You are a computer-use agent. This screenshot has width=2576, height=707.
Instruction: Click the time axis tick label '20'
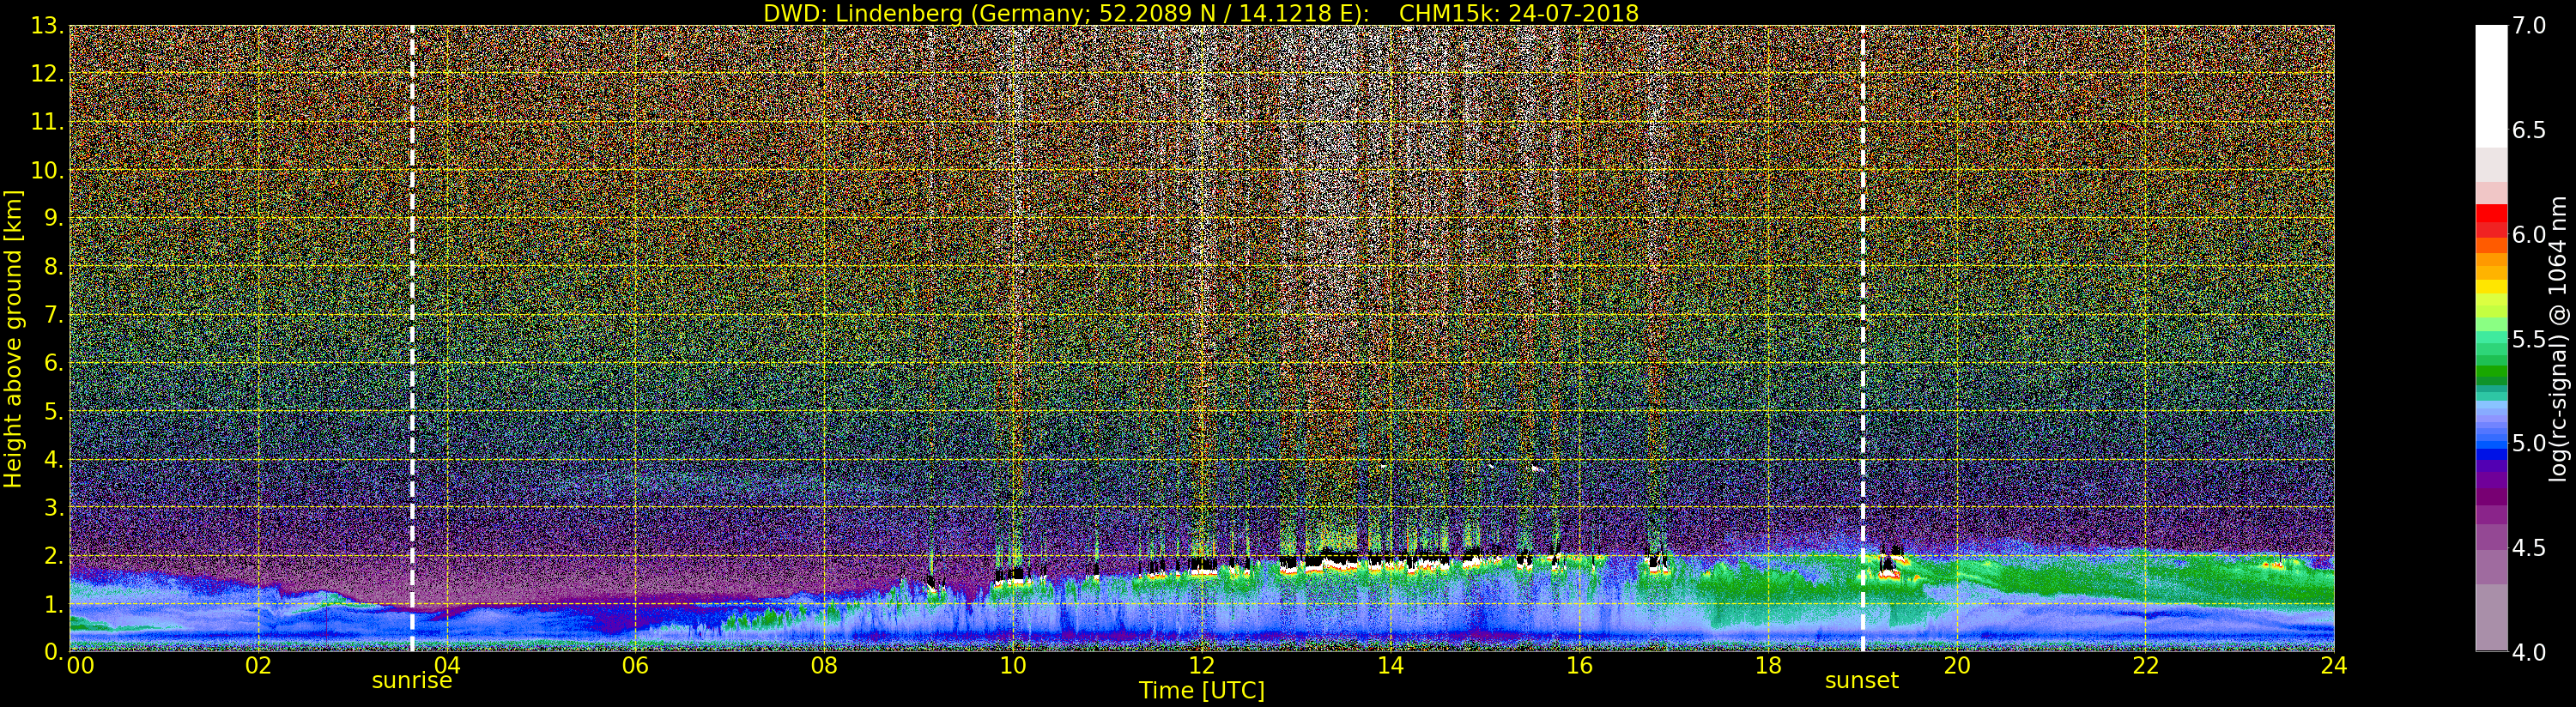tap(1957, 666)
